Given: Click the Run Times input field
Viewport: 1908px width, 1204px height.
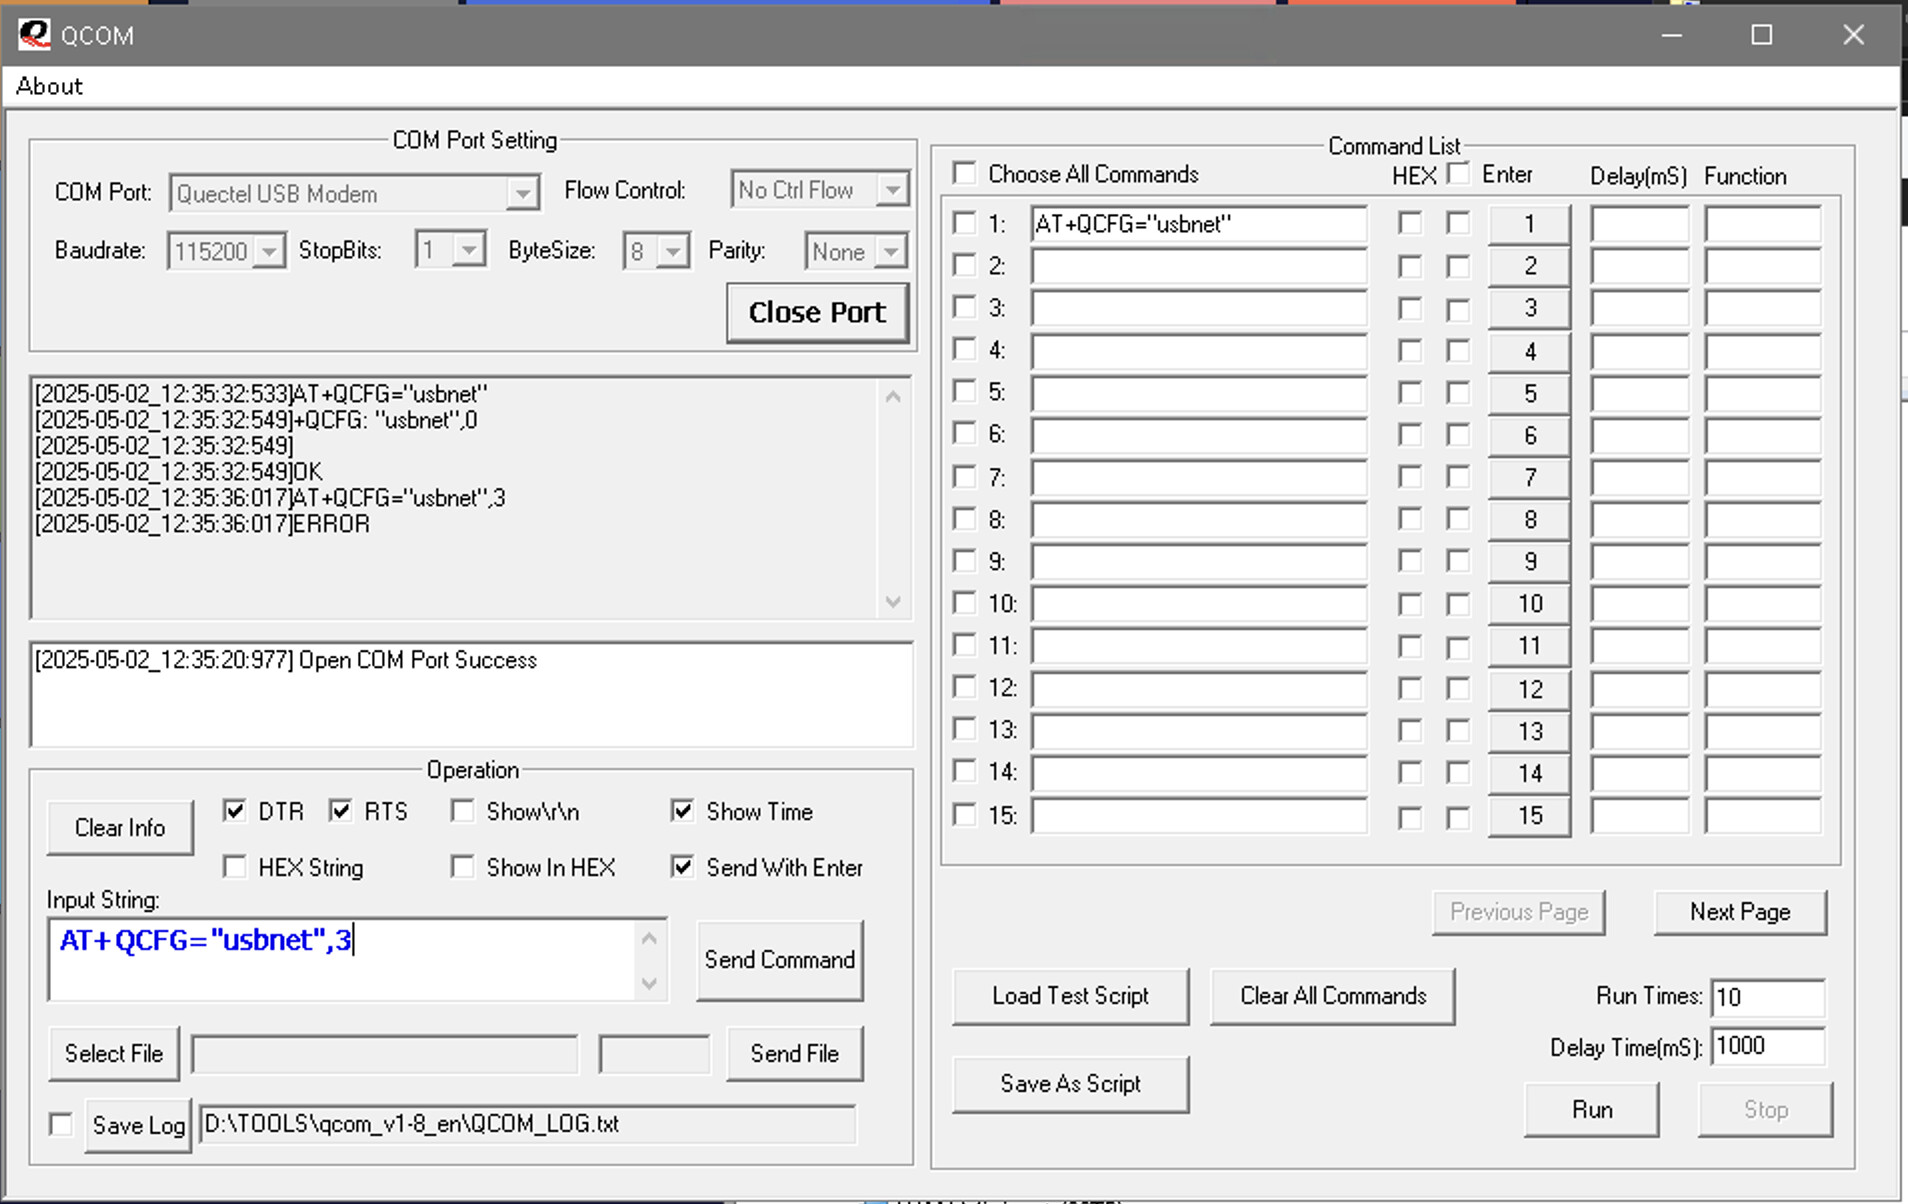Looking at the screenshot, I should coord(1767,997).
